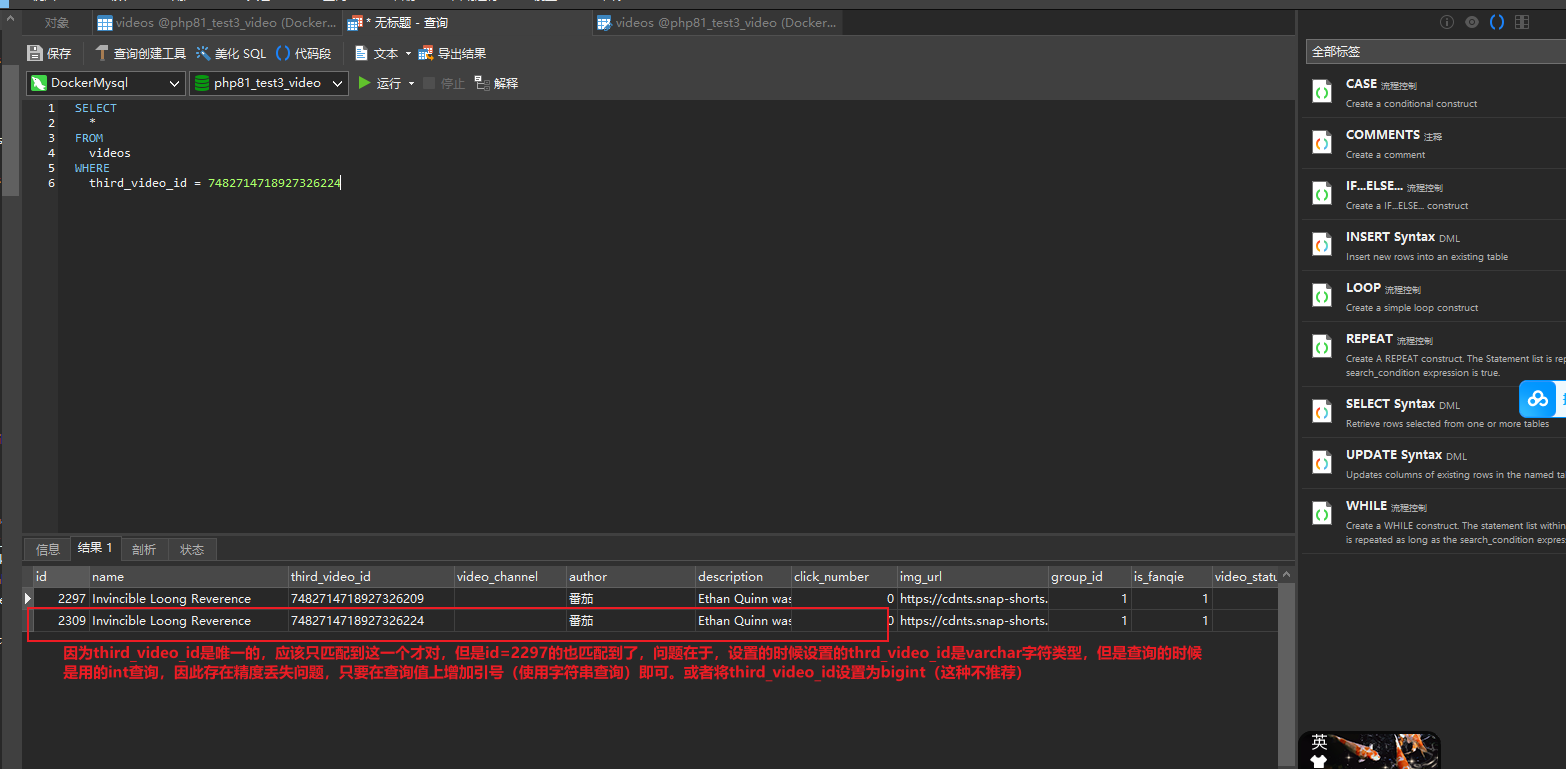Click the third_video_id column header
This screenshot has width=1566, height=769.
point(370,576)
